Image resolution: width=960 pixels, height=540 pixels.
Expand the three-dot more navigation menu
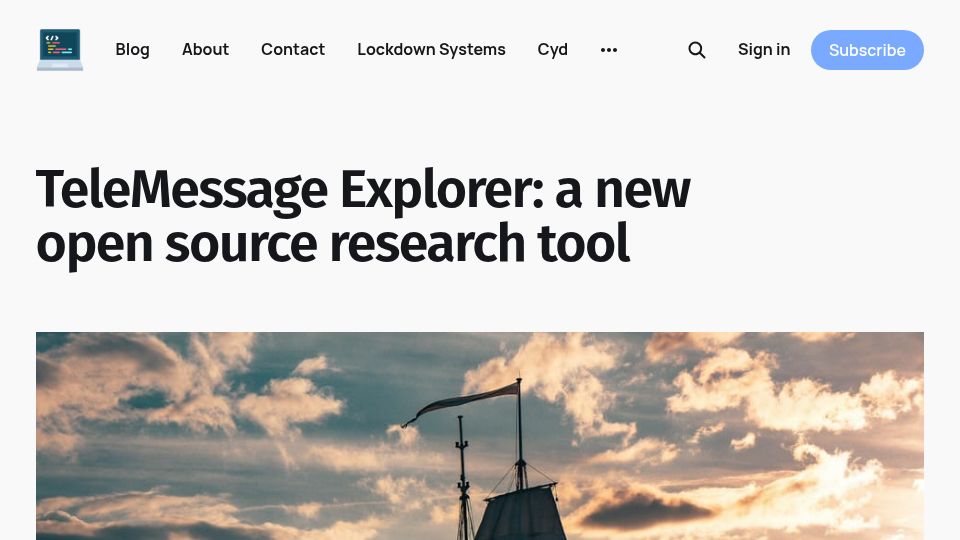click(x=609, y=50)
